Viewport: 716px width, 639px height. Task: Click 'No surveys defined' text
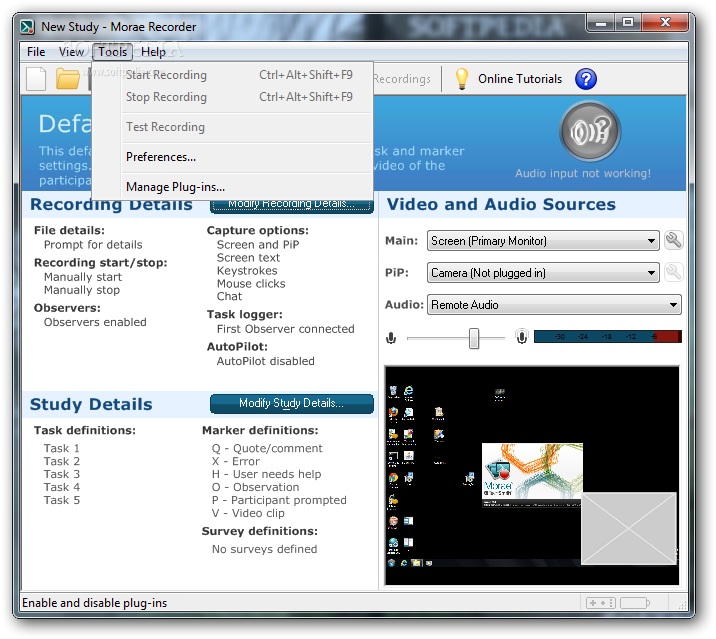(x=264, y=549)
